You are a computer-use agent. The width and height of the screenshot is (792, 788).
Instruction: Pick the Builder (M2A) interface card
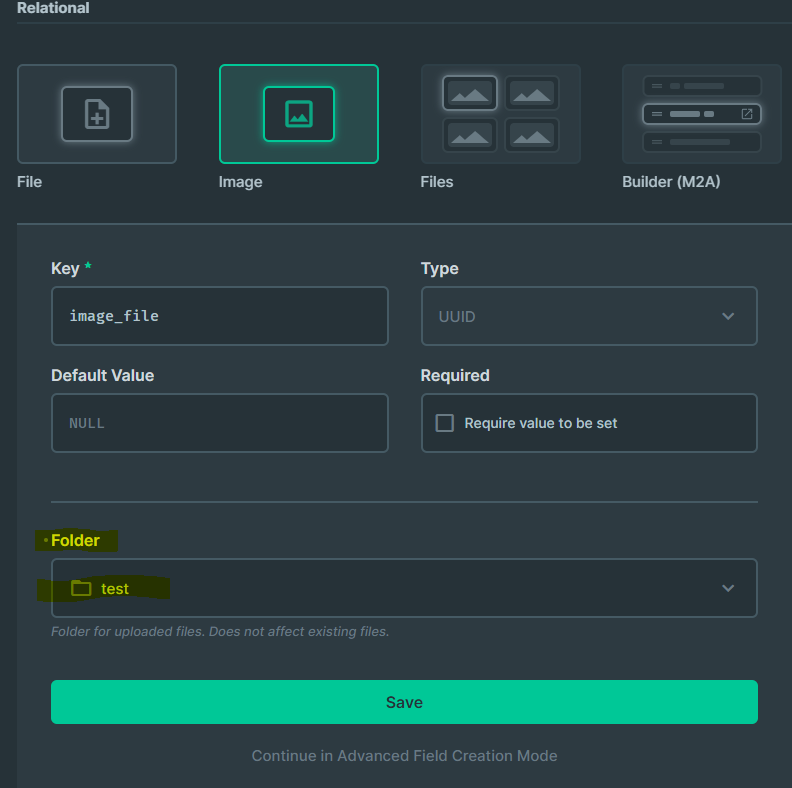coord(702,114)
